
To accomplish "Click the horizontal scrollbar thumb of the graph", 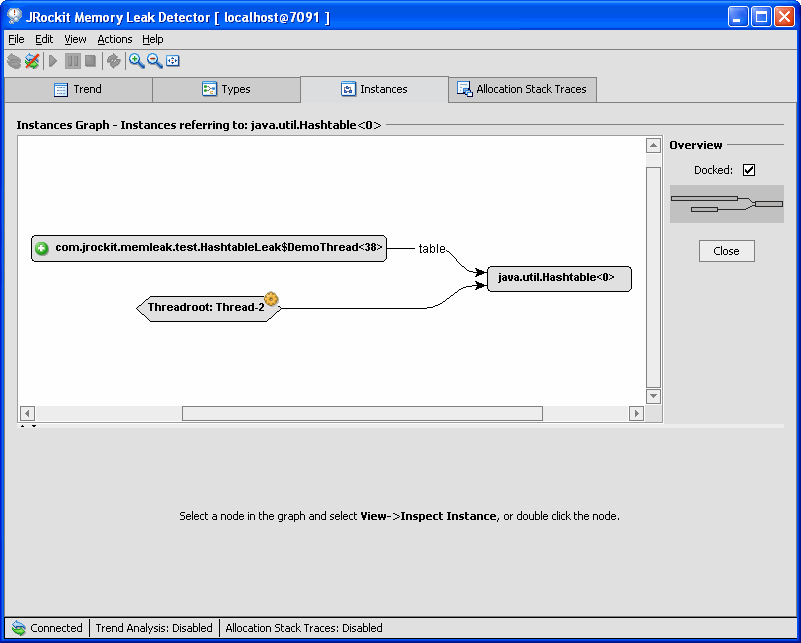I will (362, 413).
